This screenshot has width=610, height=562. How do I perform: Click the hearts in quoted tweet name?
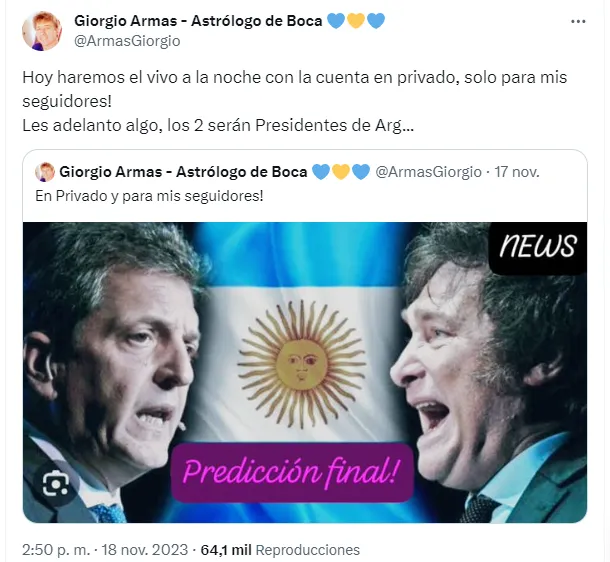coord(341,172)
